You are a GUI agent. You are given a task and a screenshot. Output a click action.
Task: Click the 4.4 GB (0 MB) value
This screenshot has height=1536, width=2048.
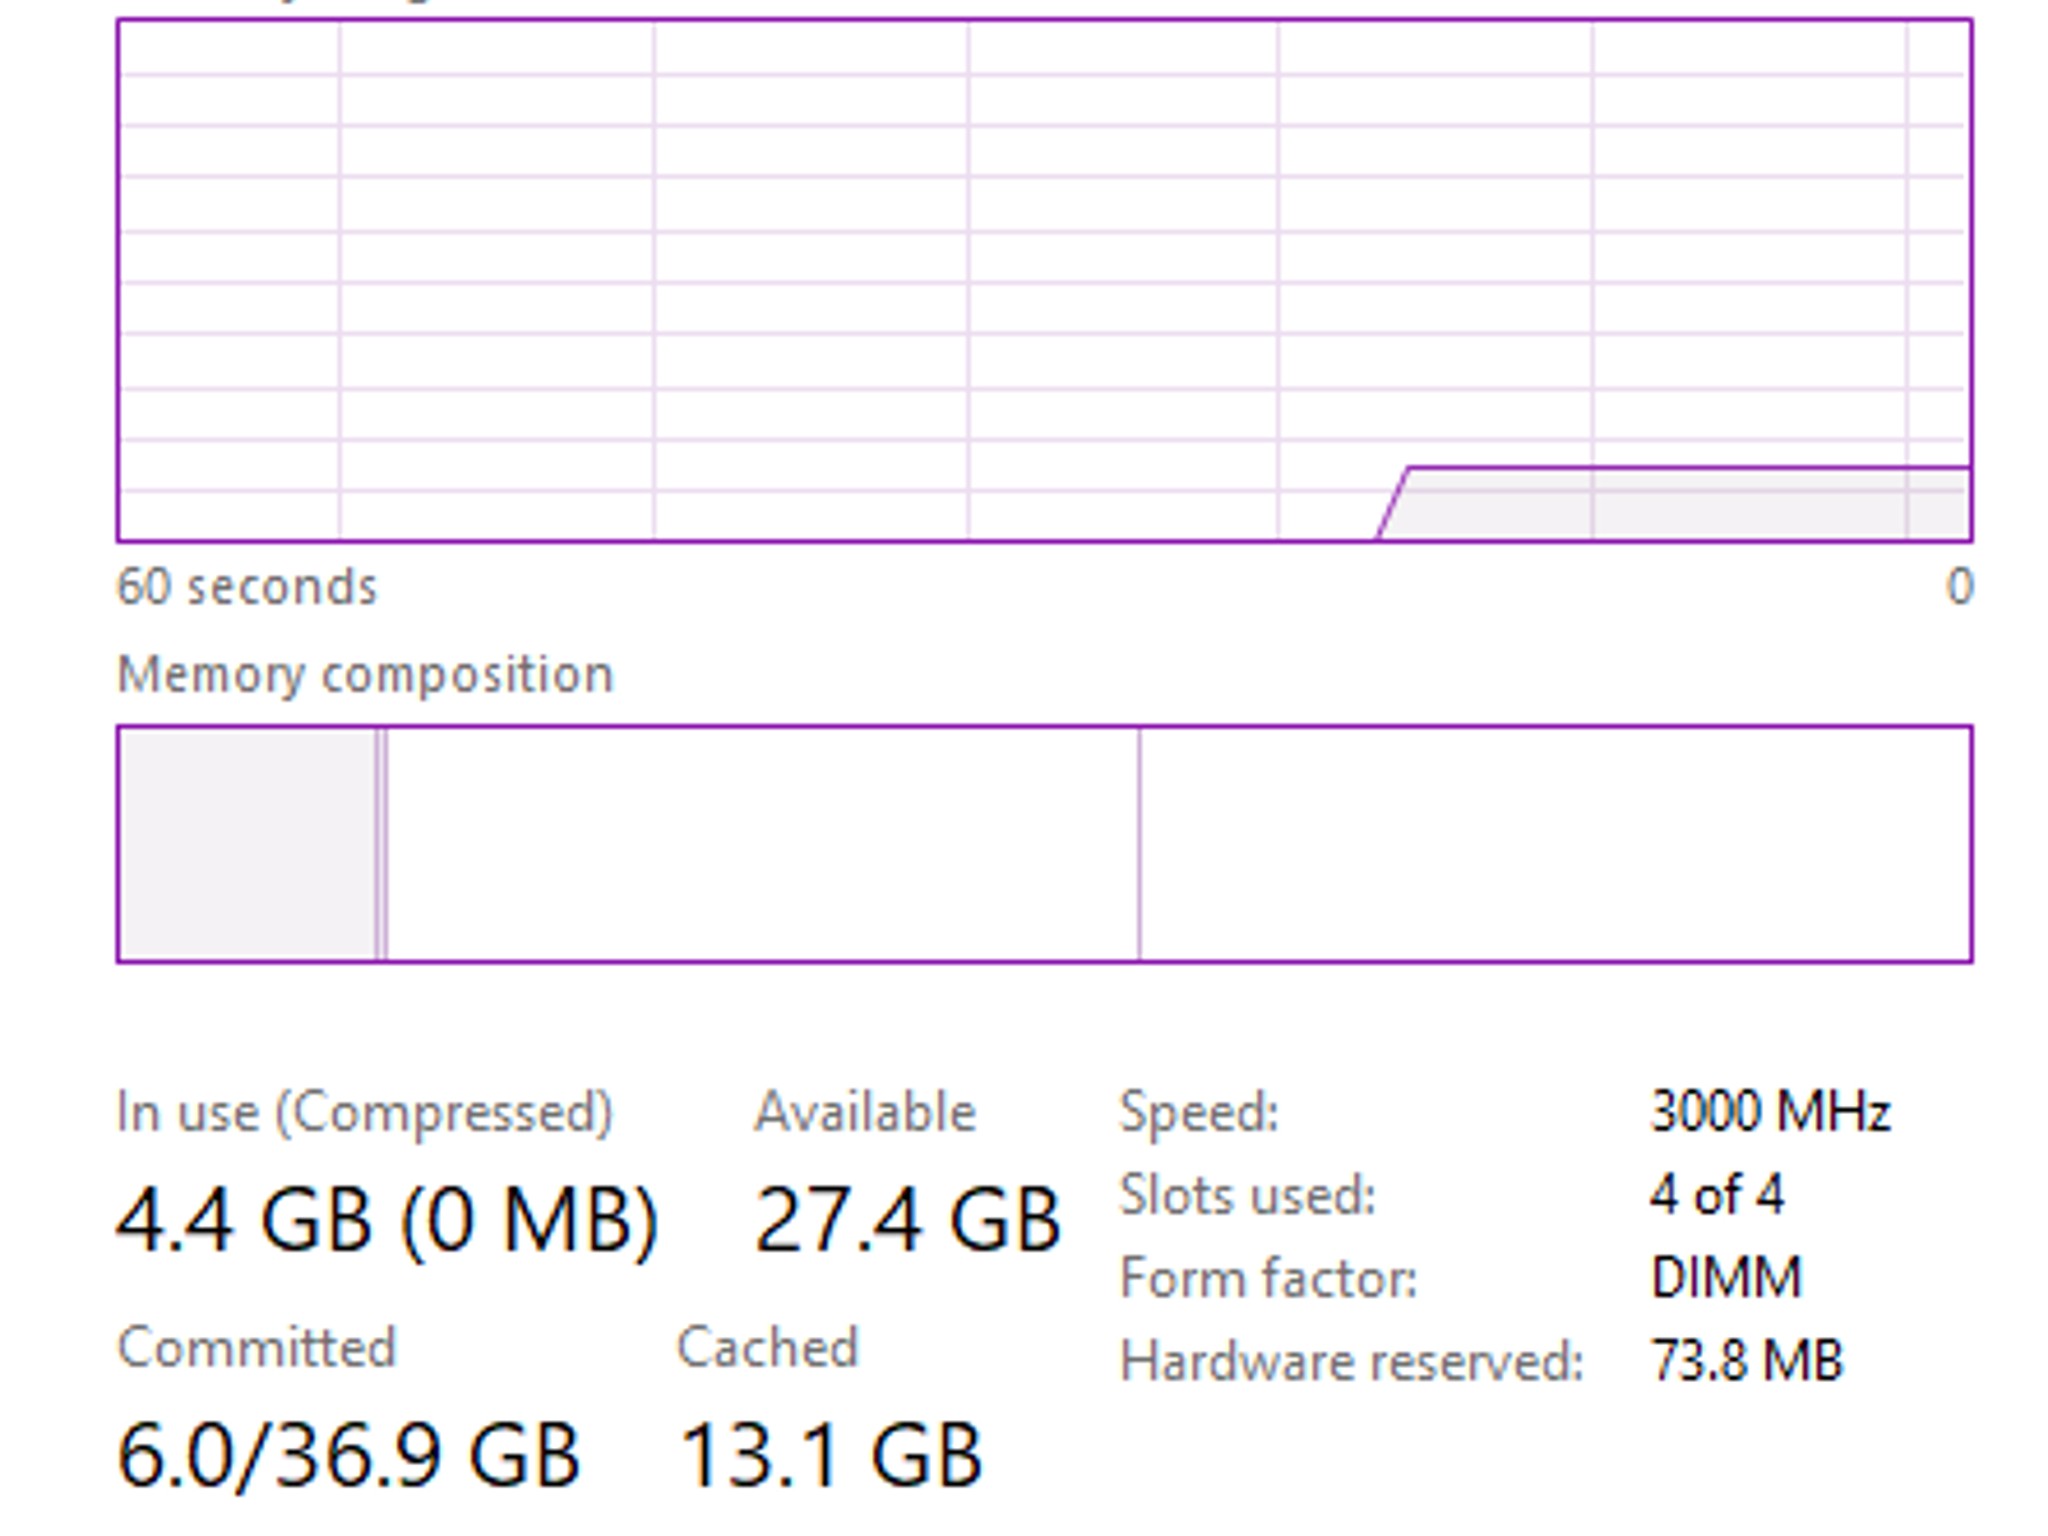(x=388, y=1220)
